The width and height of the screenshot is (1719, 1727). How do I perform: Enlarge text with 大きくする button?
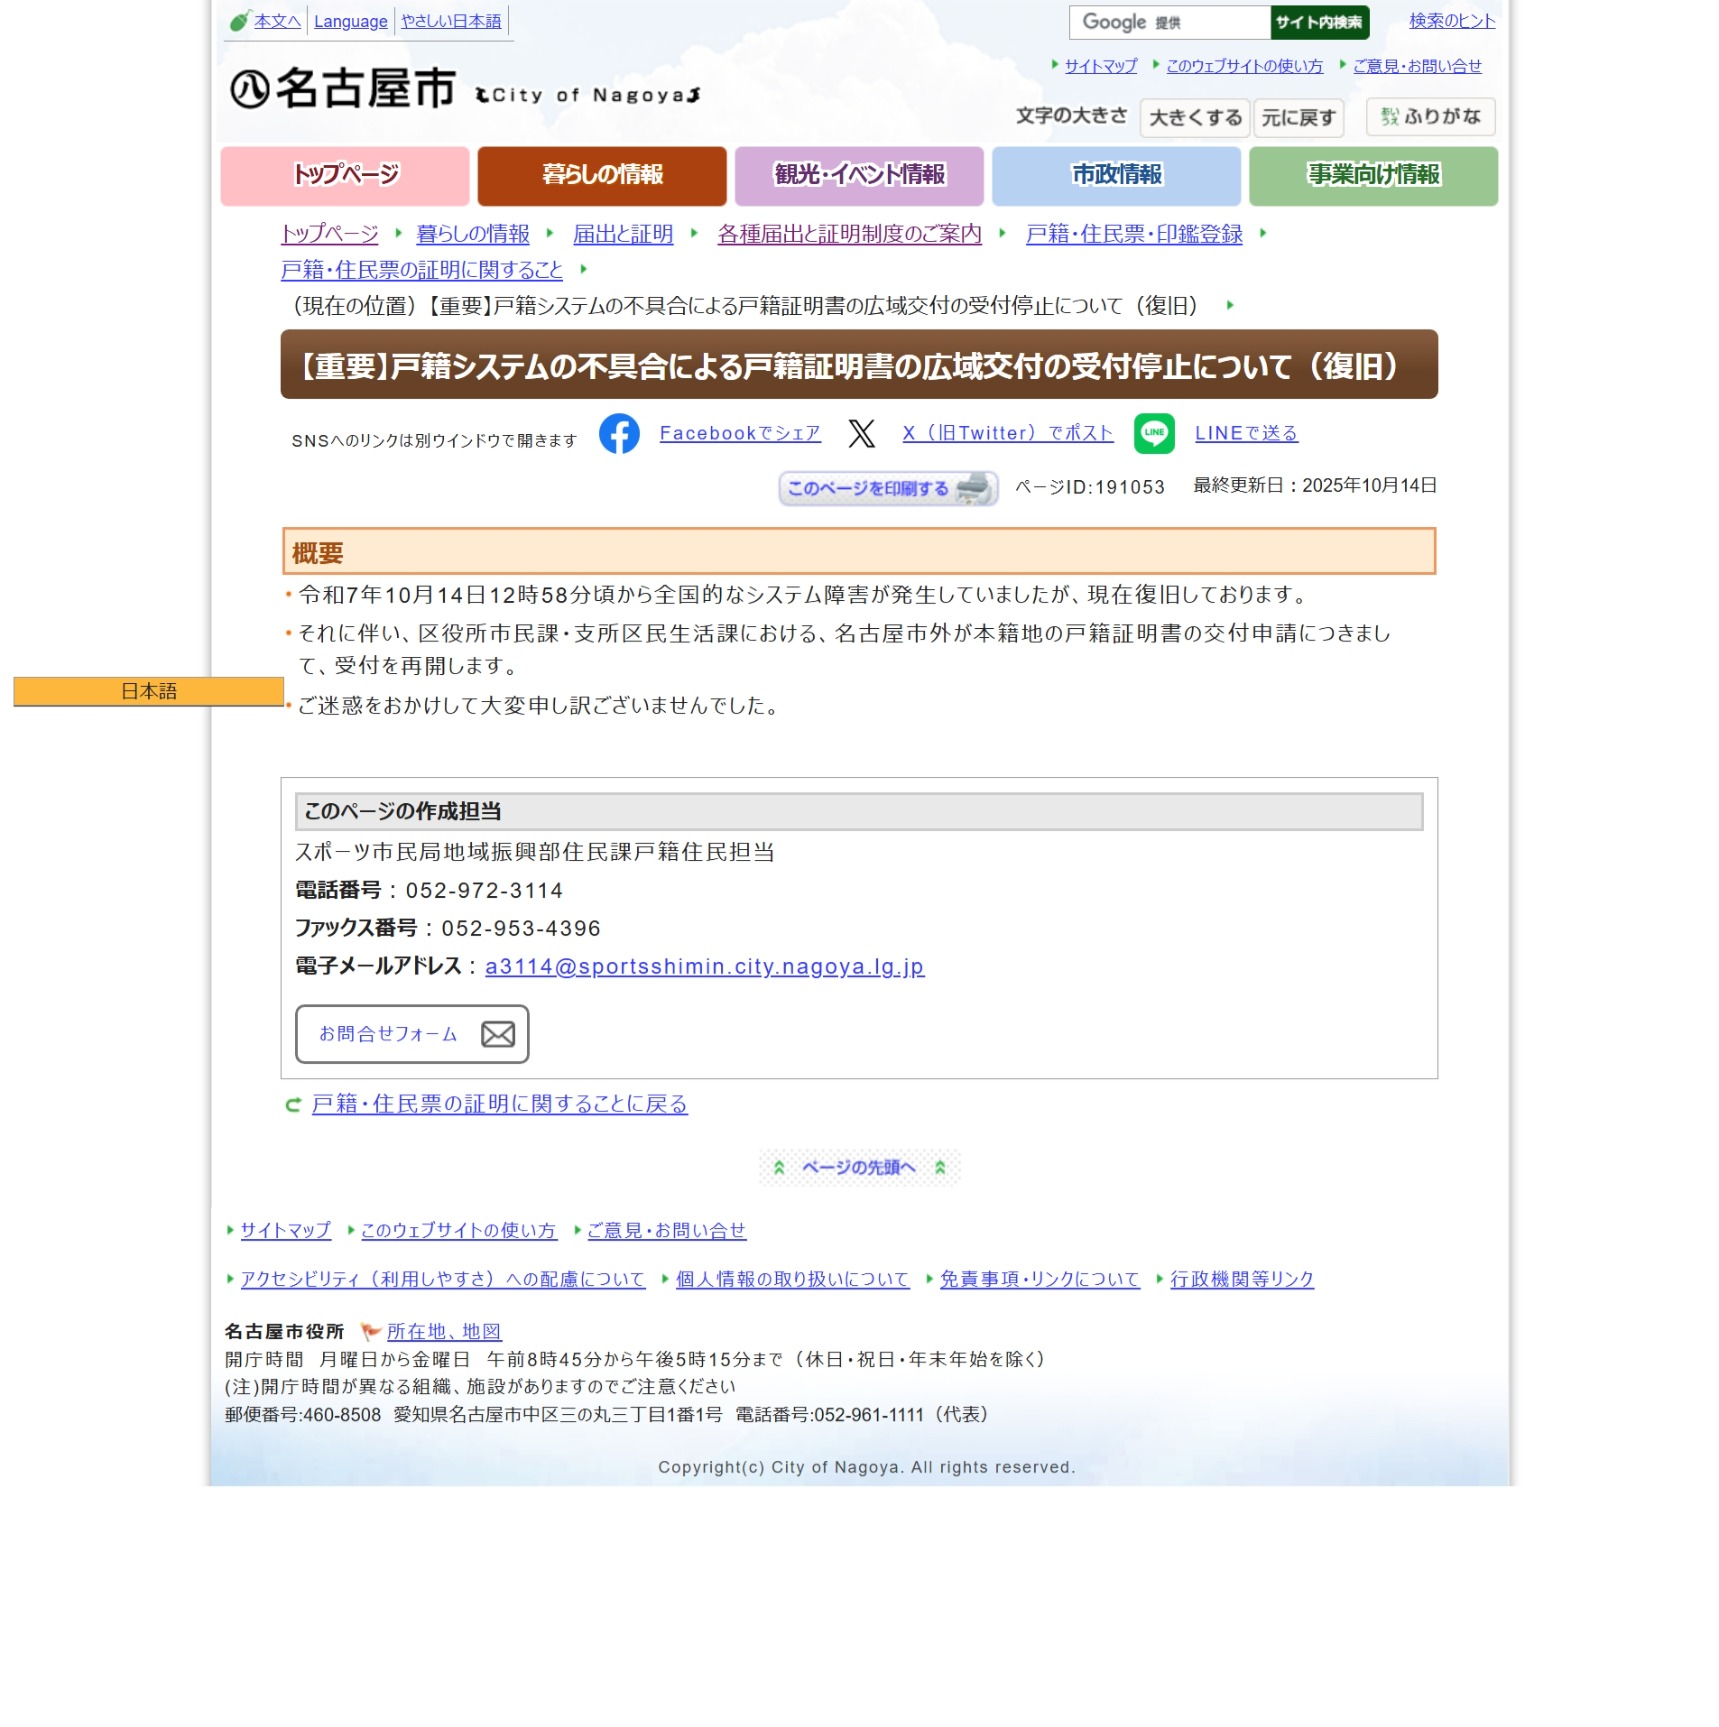tap(1195, 118)
